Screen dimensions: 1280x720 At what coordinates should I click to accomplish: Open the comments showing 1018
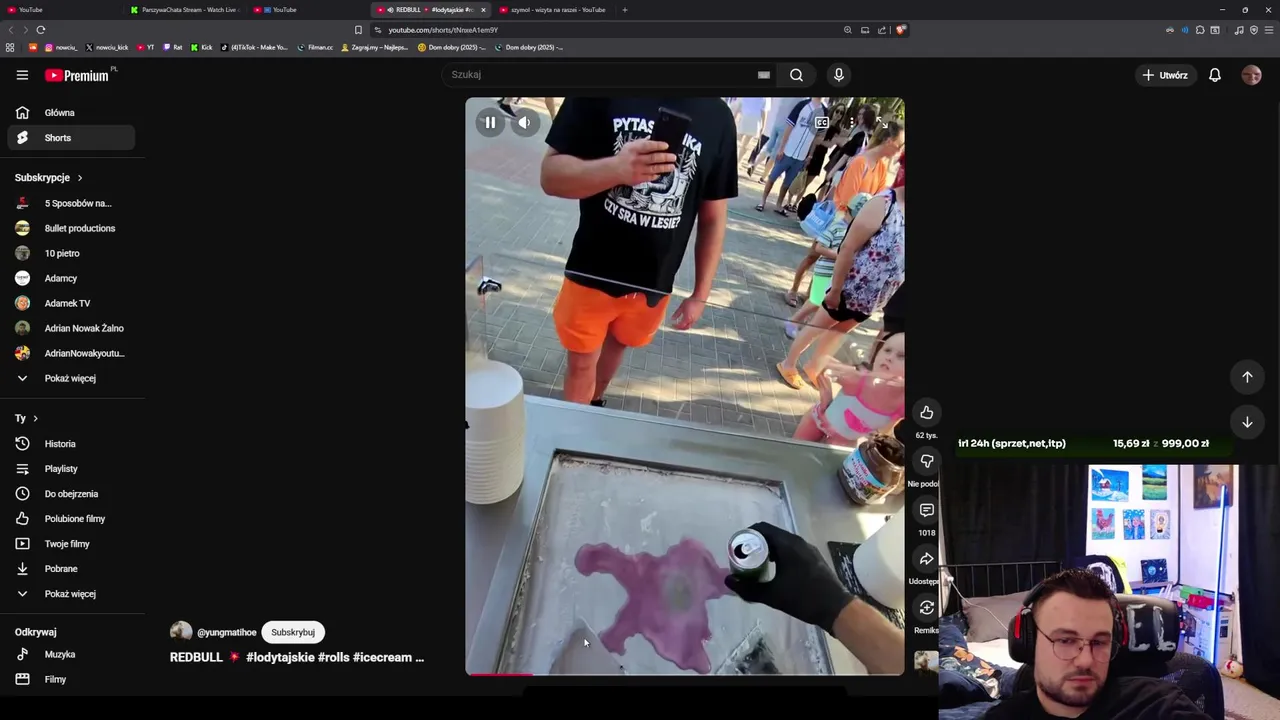click(x=927, y=510)
